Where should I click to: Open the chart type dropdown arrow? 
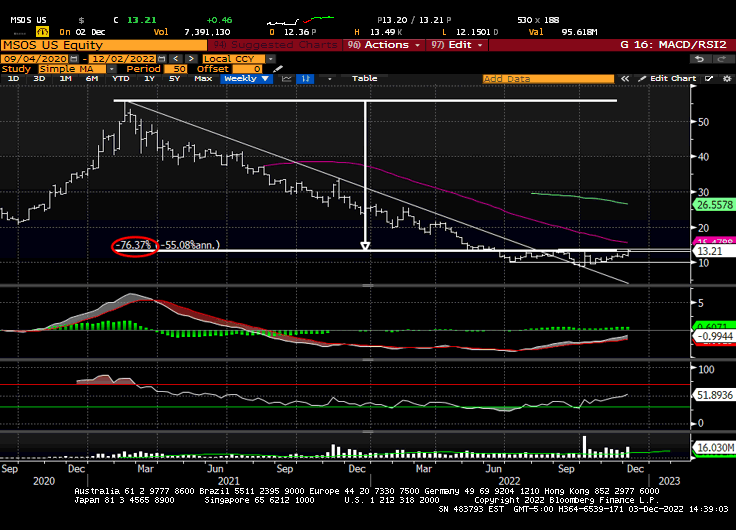330,79
